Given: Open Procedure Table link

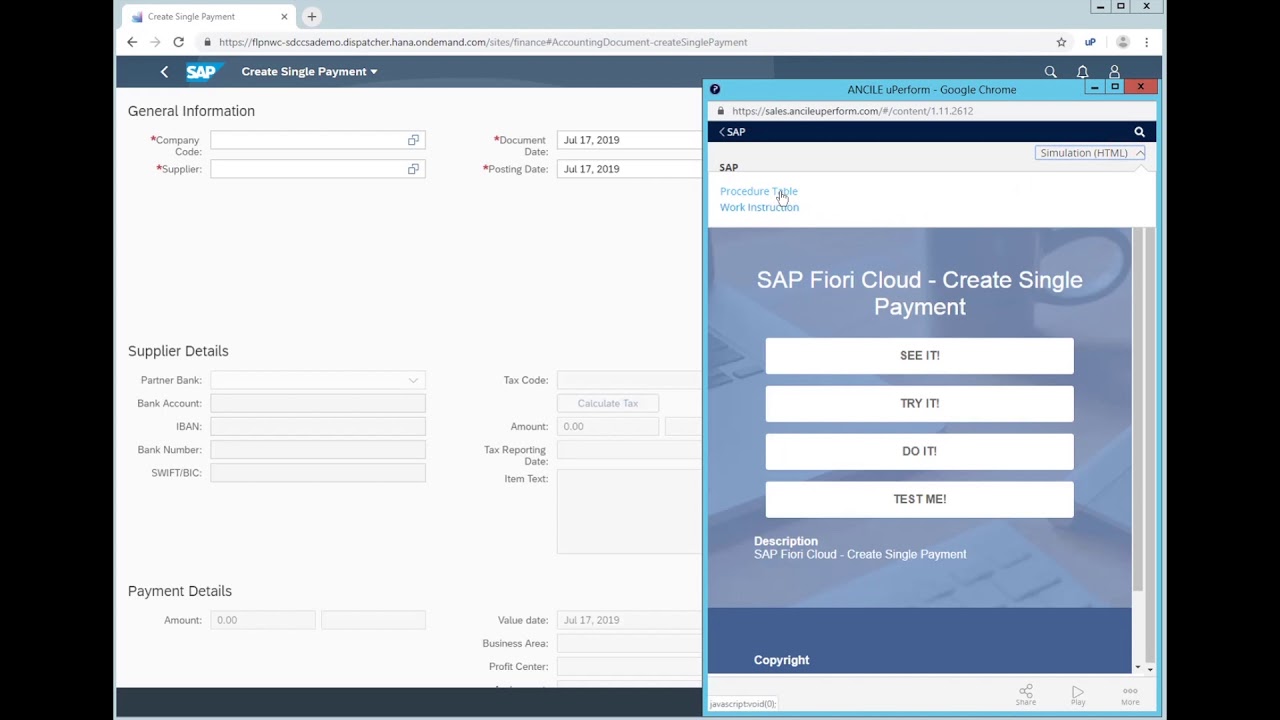Looking at the screenshot, I should [759, 191].
